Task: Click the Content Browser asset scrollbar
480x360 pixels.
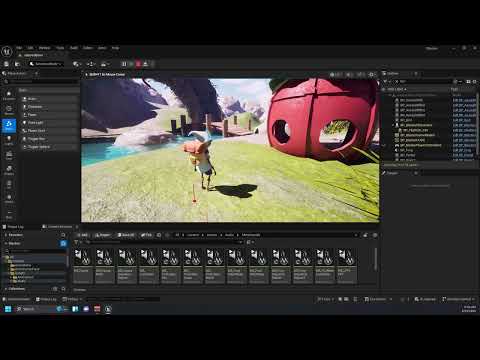Action: 375,259
